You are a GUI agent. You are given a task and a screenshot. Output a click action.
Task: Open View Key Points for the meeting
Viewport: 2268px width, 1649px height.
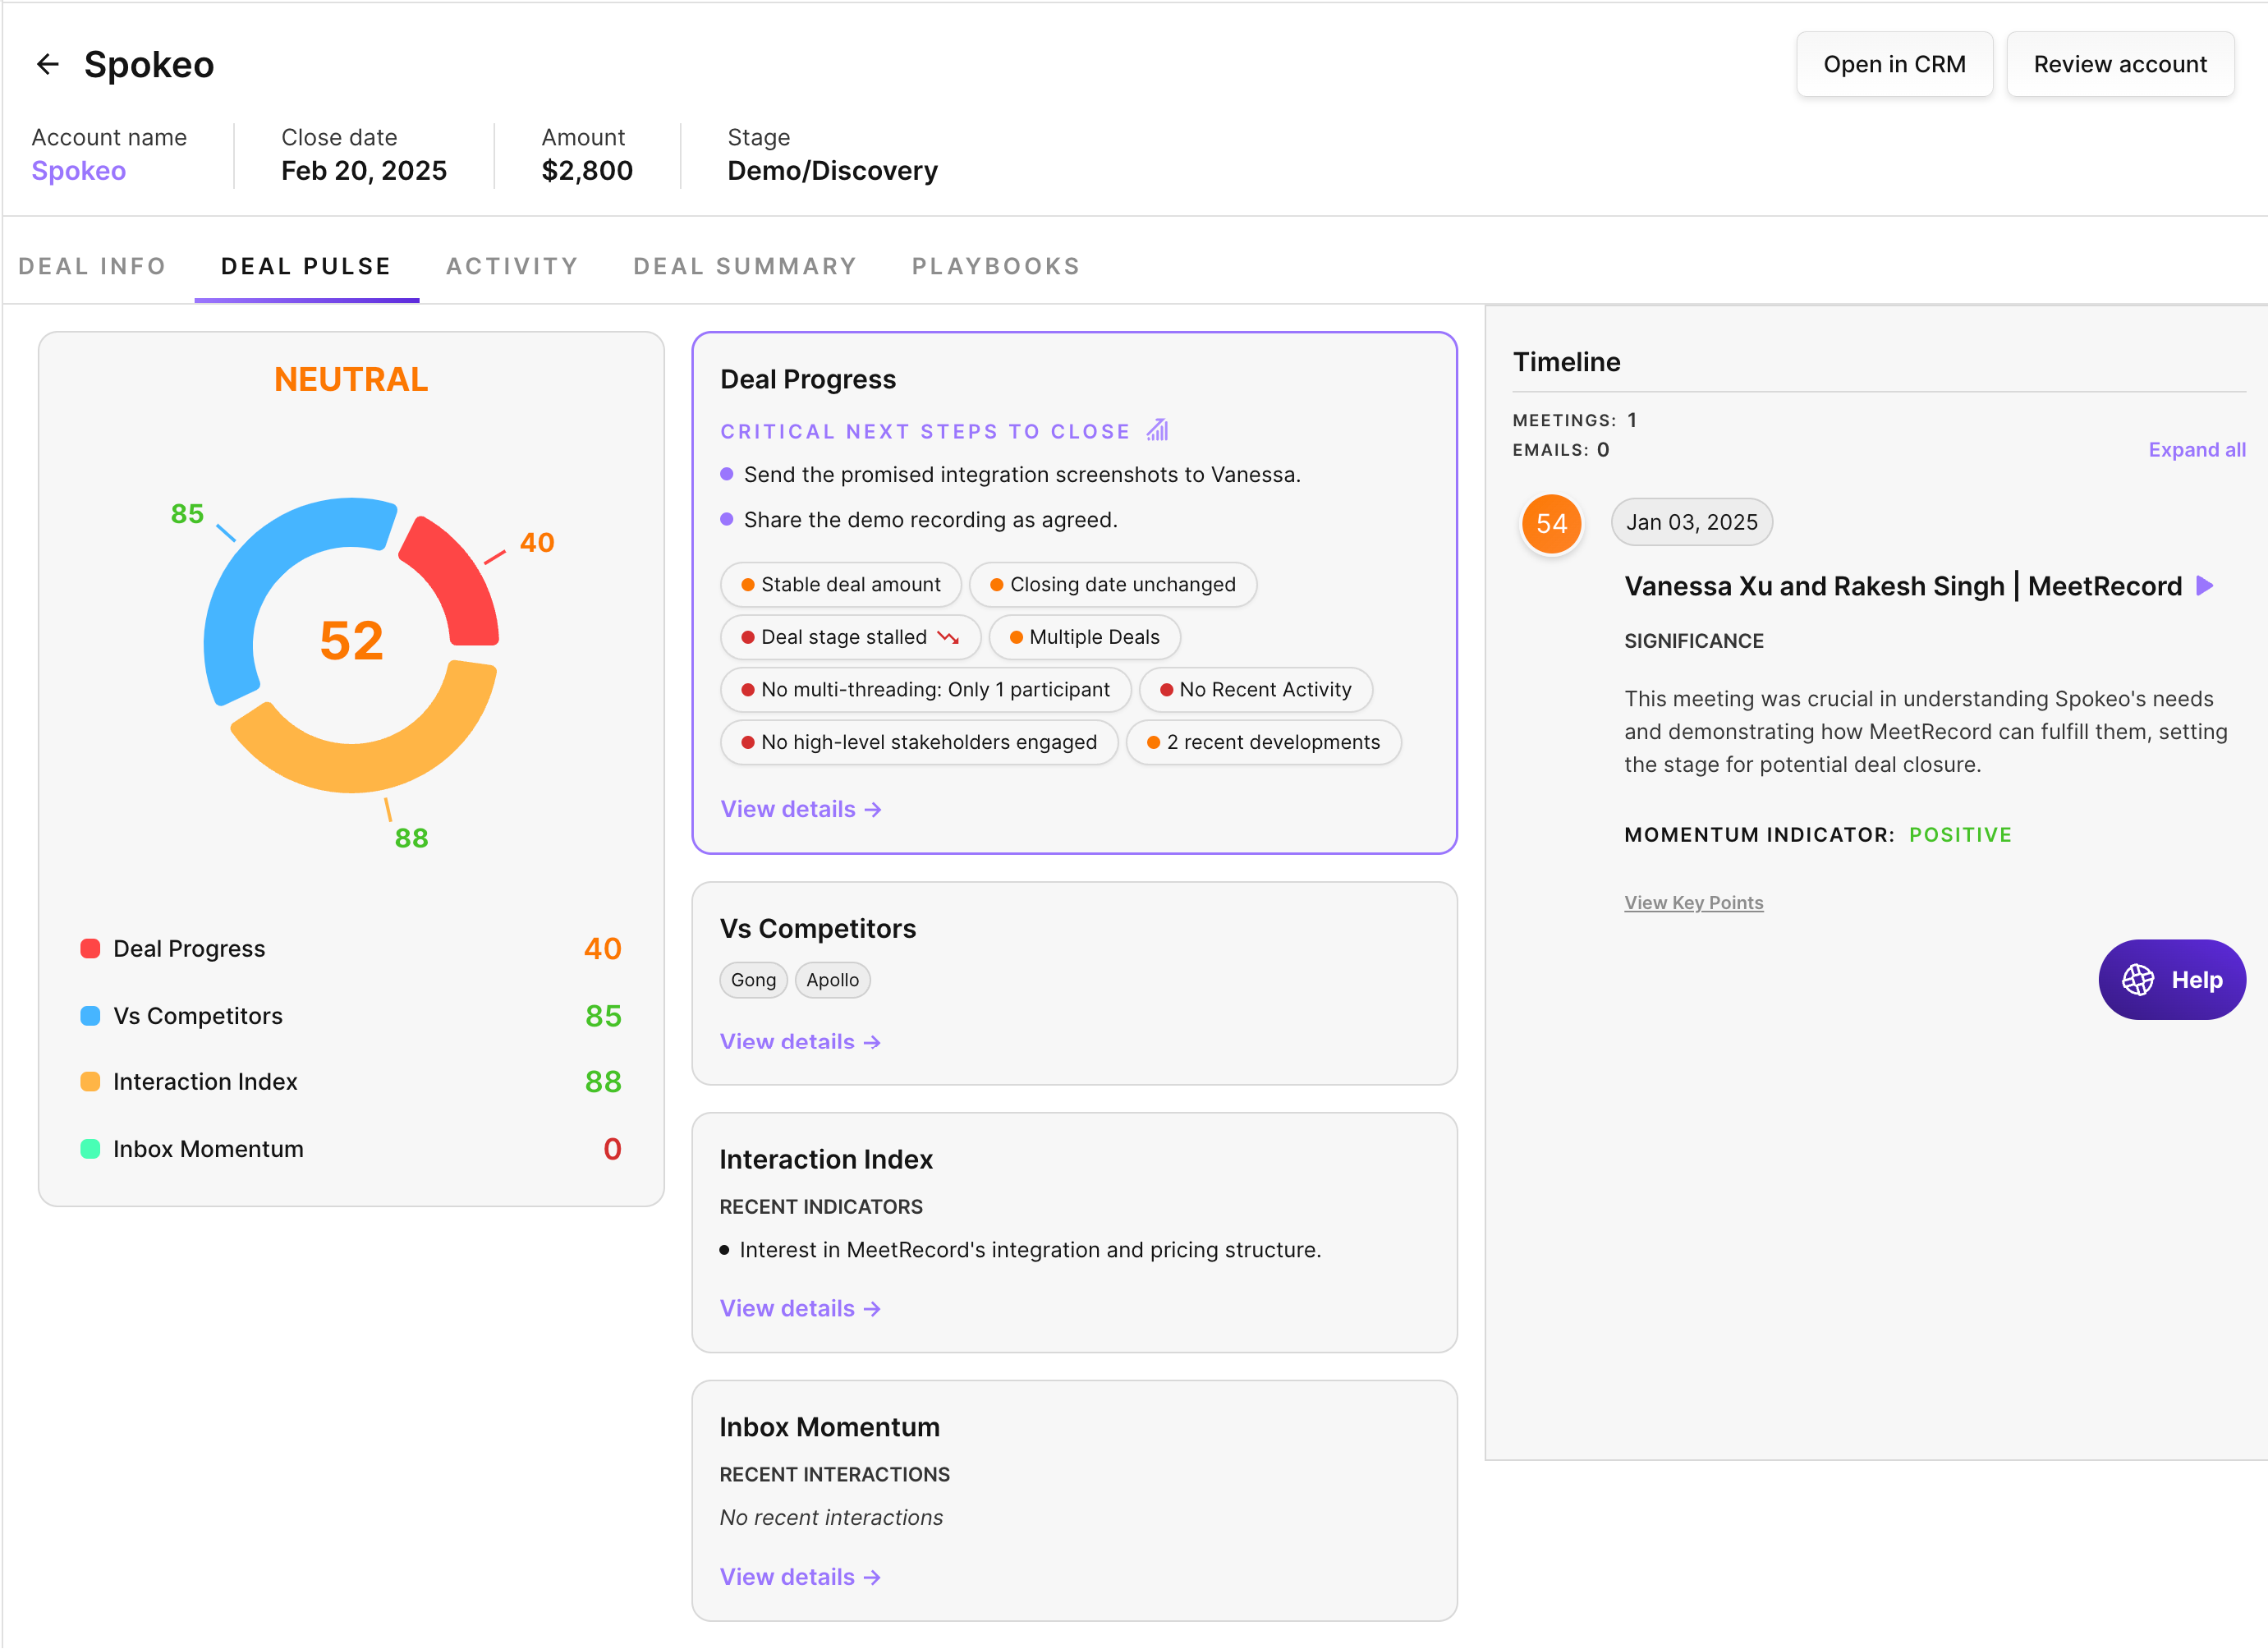(1693, 903)
